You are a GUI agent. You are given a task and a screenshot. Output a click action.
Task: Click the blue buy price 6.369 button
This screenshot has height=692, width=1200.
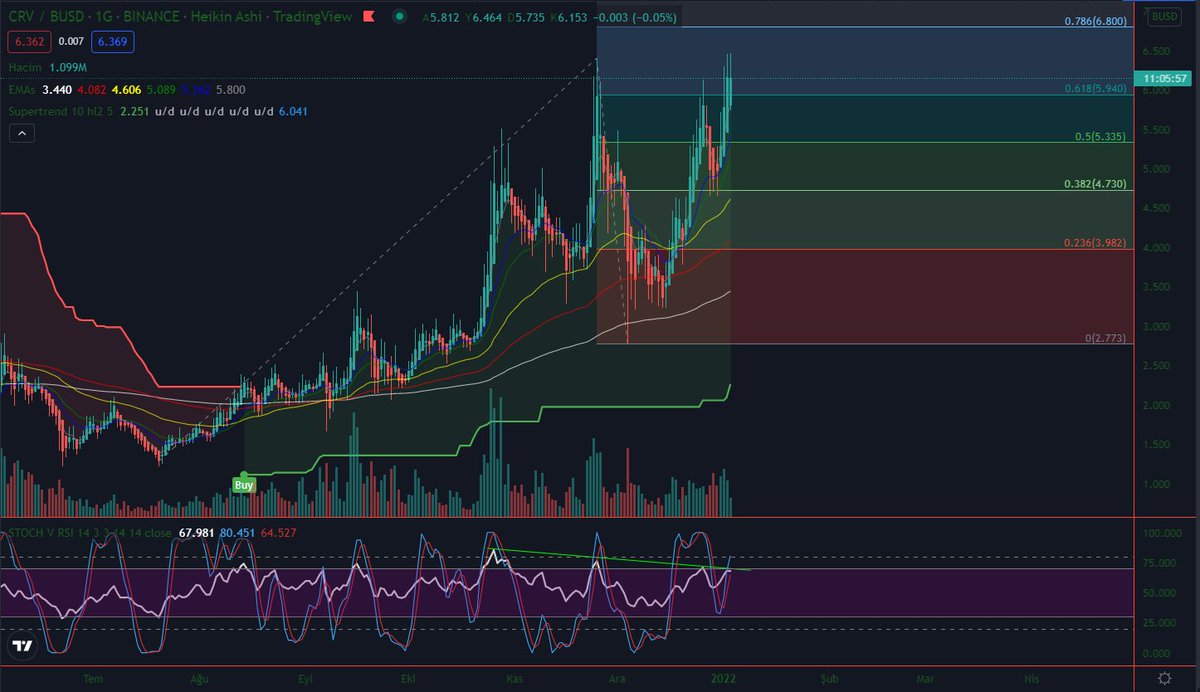(x=111, y=41)
